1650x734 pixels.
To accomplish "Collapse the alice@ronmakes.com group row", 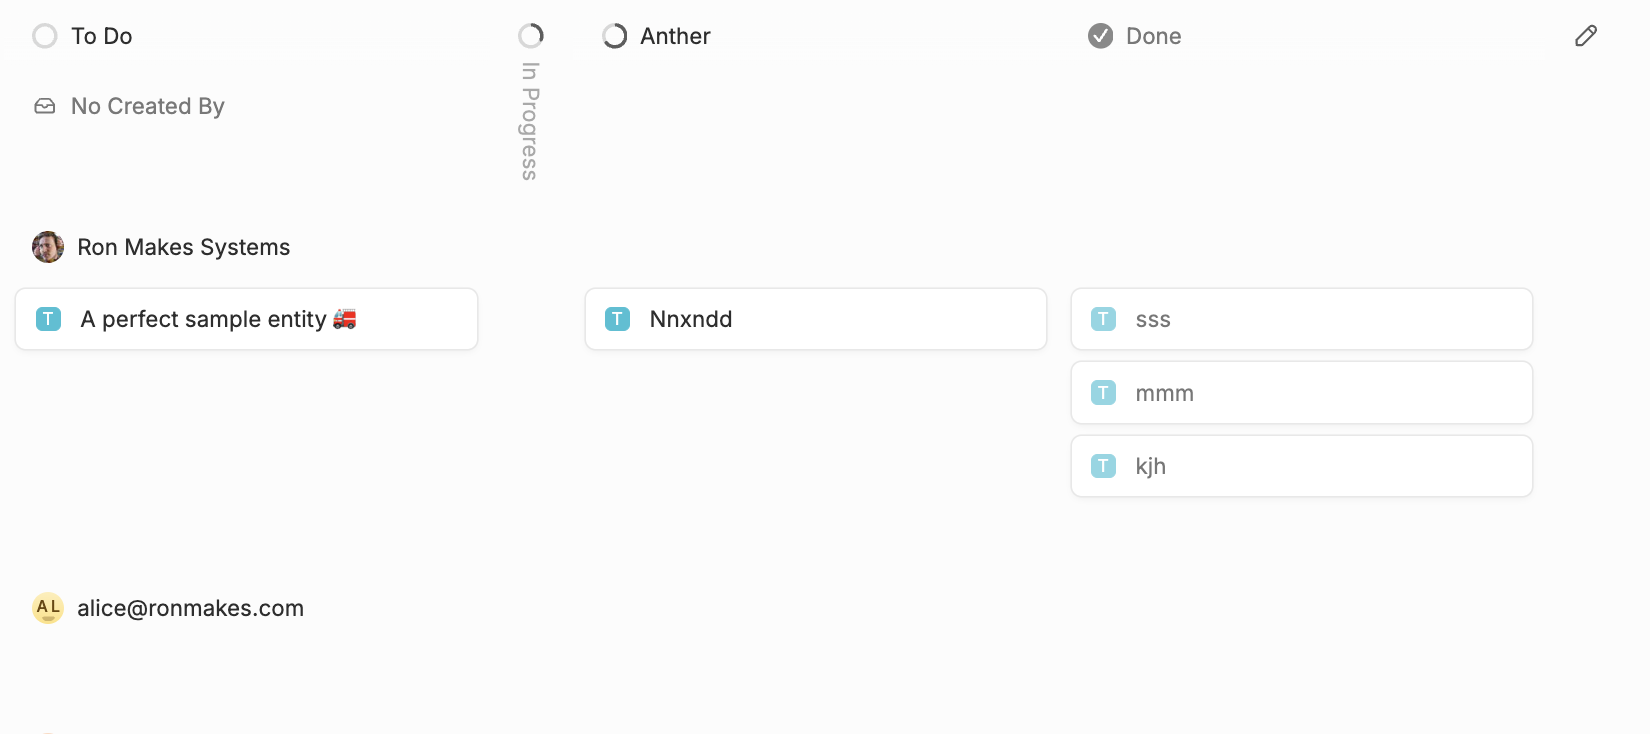I will [190, 608].
